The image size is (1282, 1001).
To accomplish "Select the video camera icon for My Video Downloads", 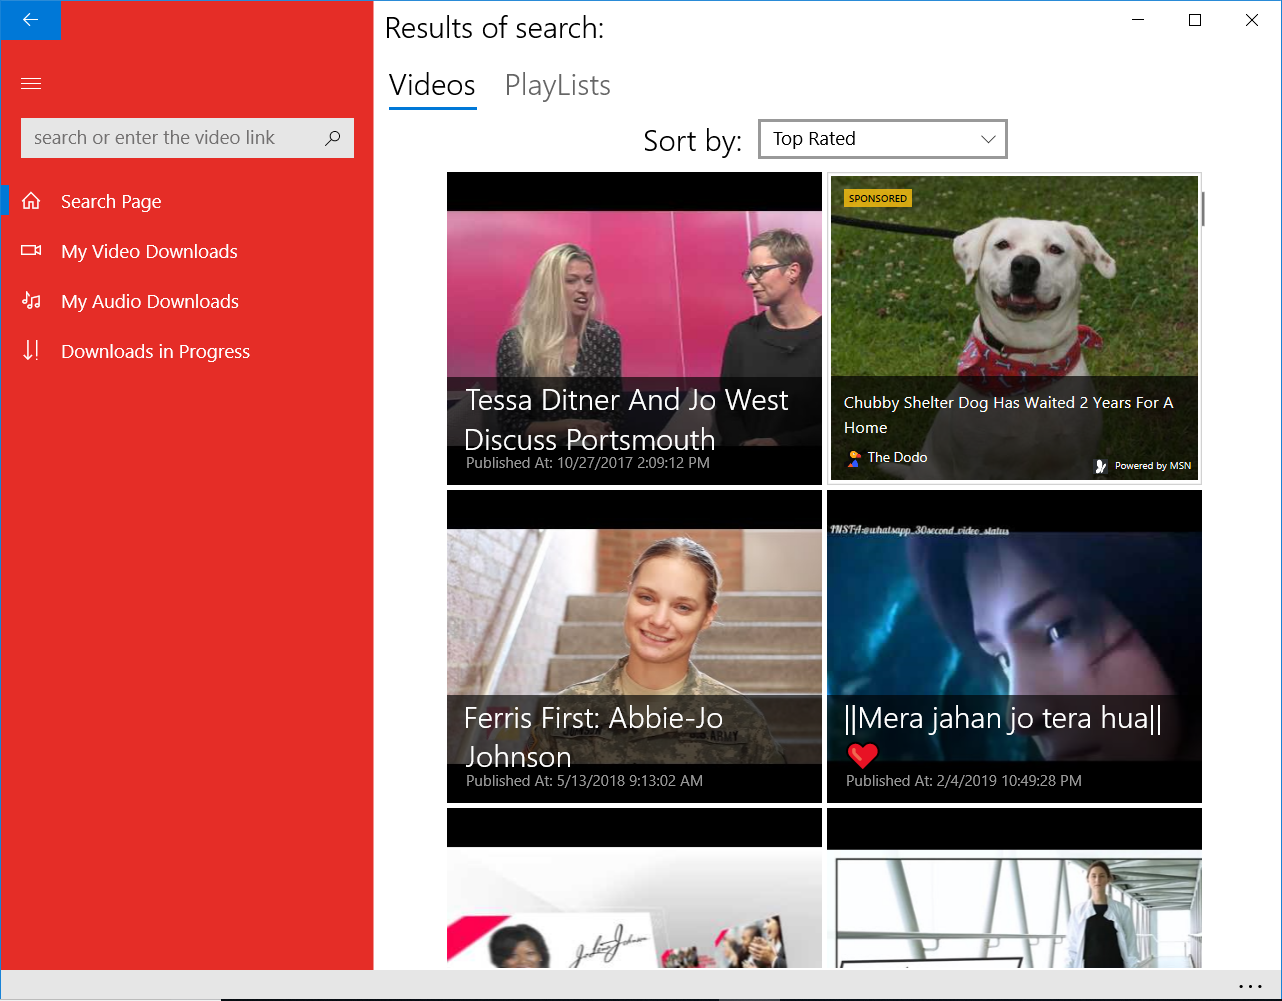I will [31, 251].
